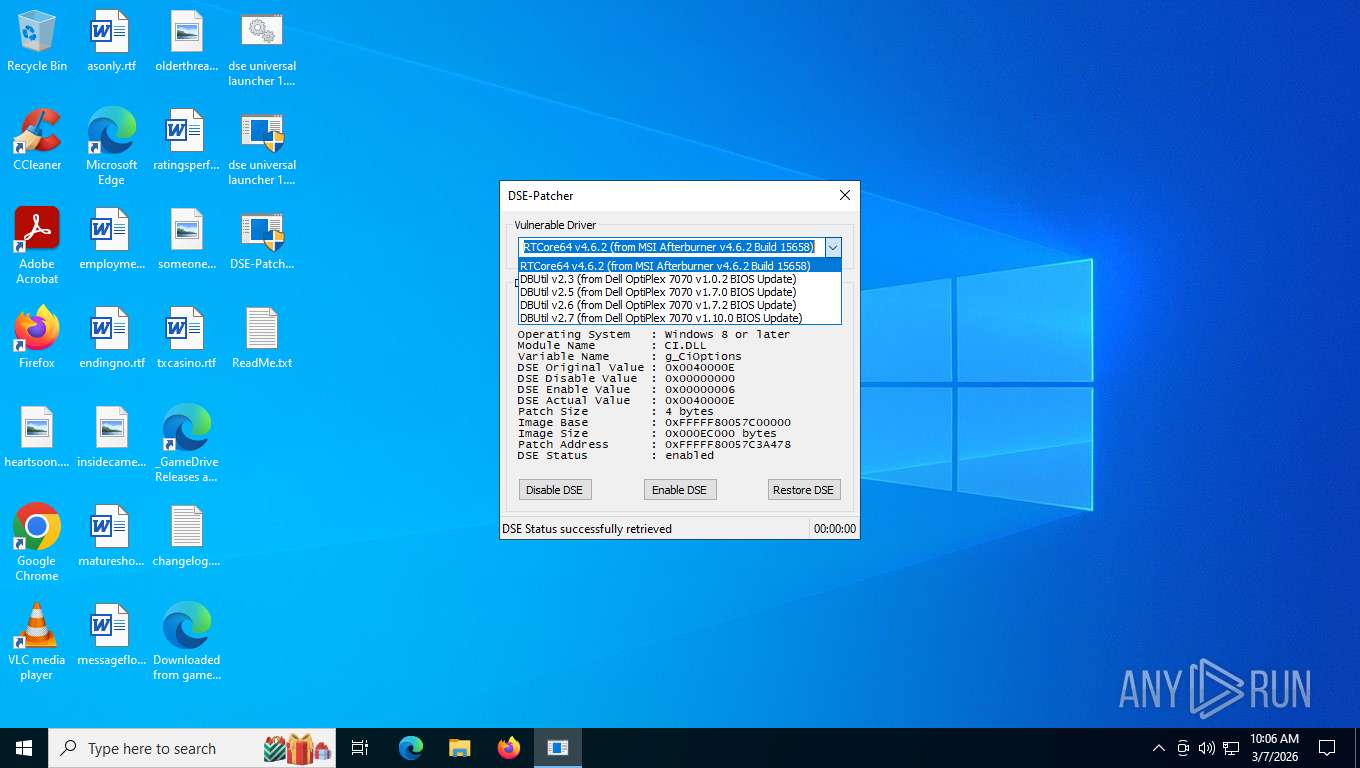The image size is (1360, 768).
Task: Choose DBUtil v2.7 driver option
Action: [x=680, y=318]
